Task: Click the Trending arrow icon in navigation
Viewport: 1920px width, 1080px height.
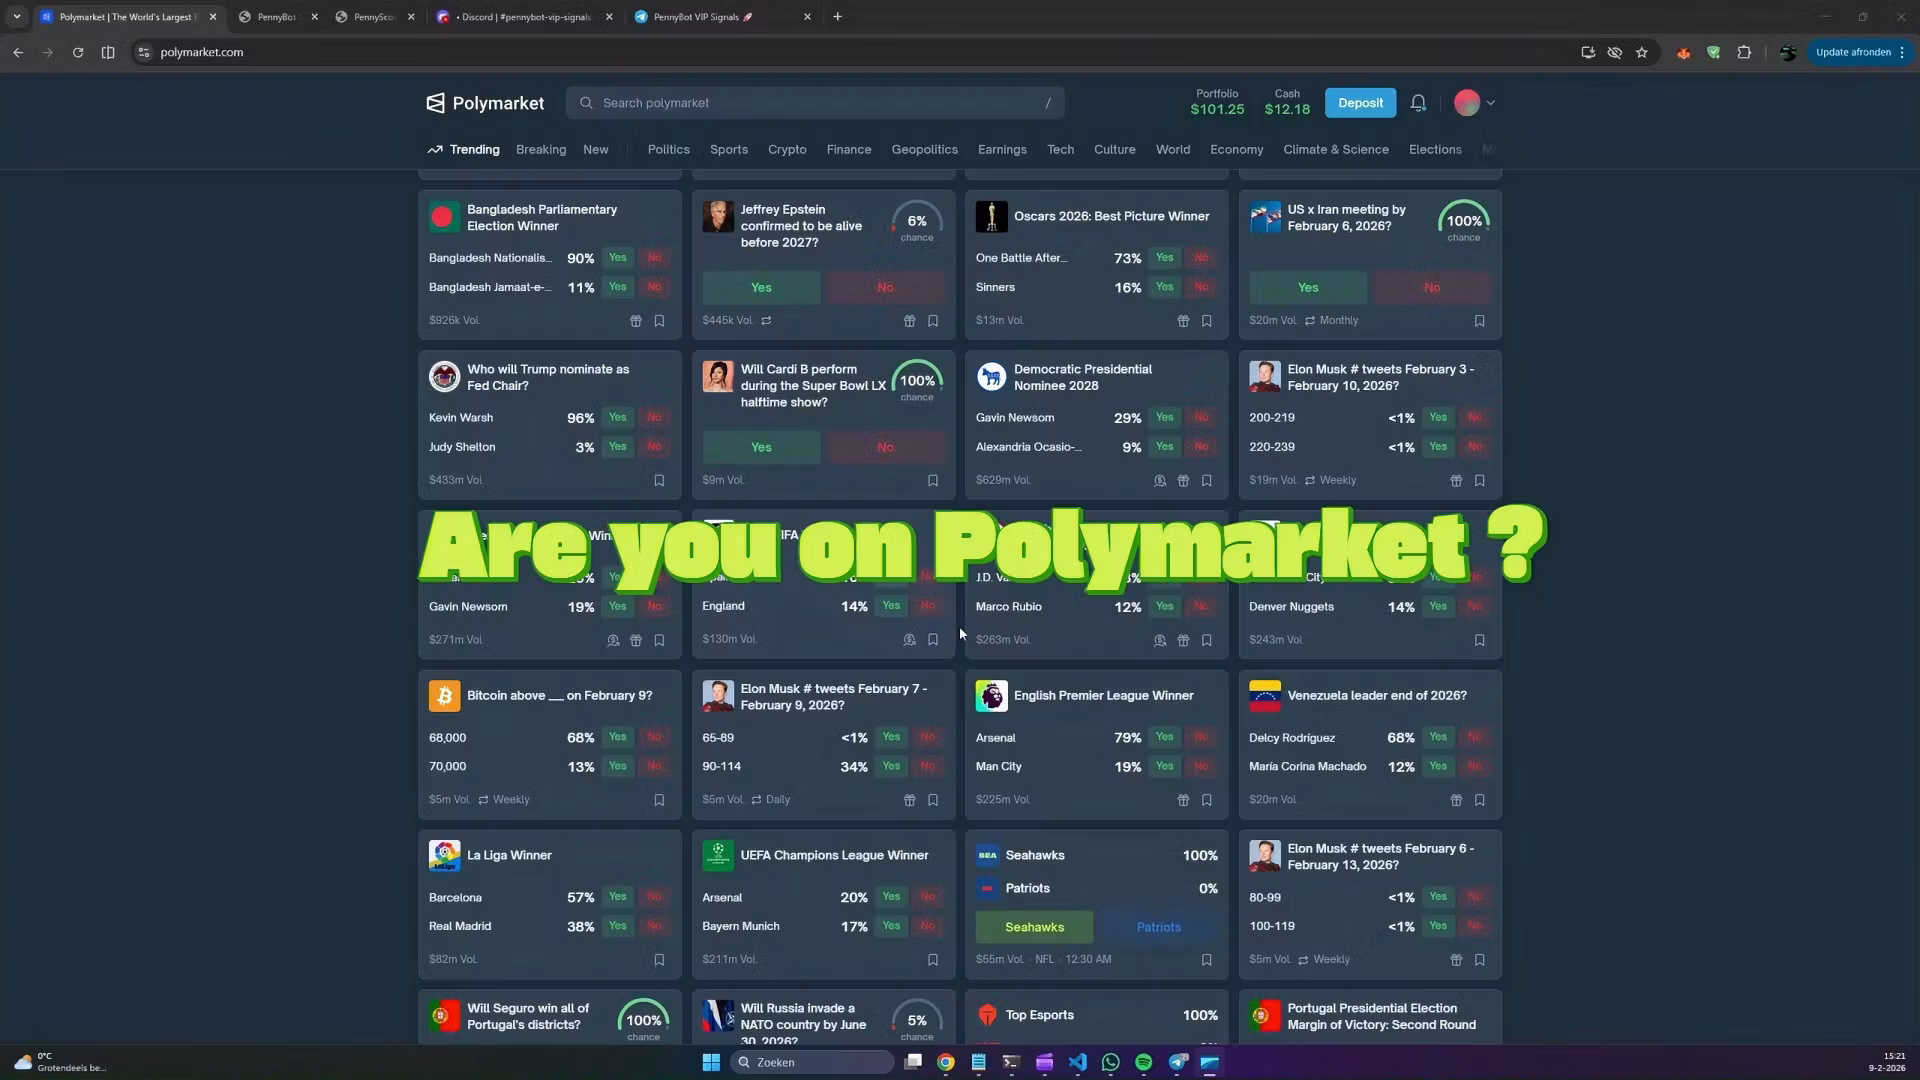Action: click(435, 149)
